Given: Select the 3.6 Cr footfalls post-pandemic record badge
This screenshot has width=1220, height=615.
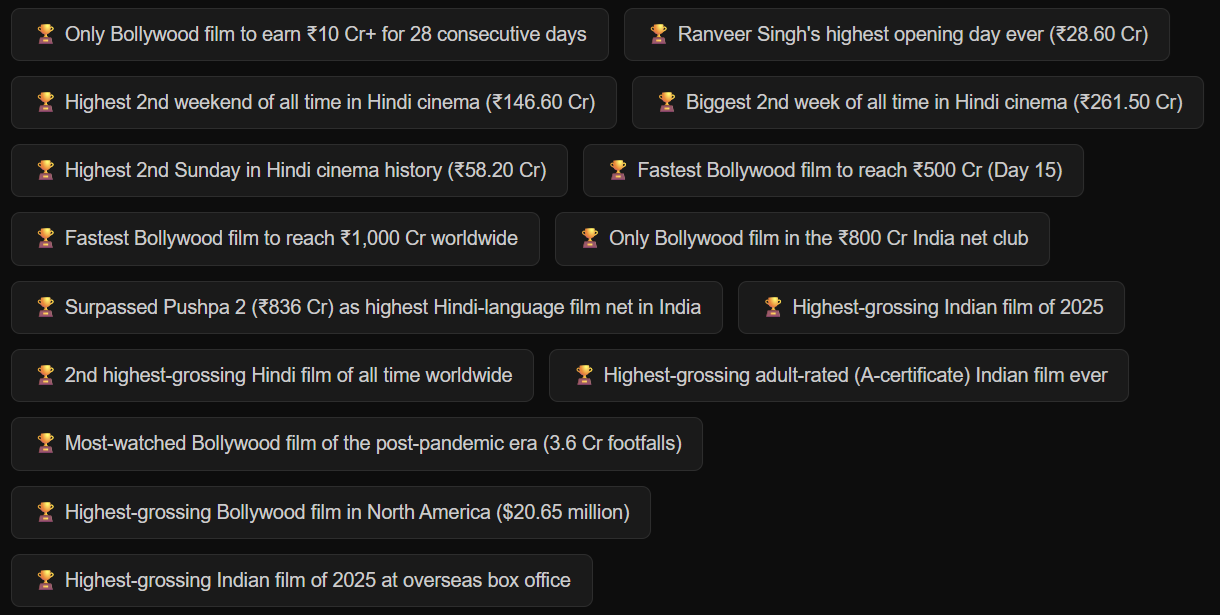Looking at the screenshot, I should click(356, 443).
